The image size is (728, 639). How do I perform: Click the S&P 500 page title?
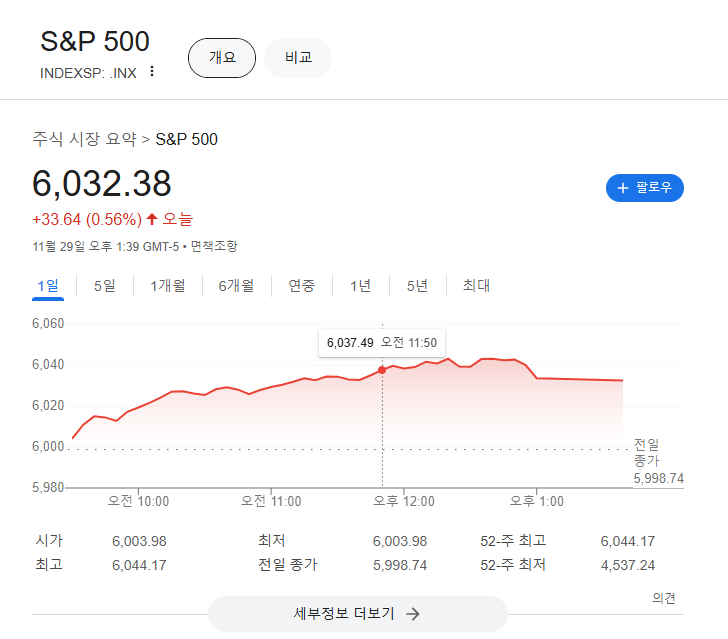click(x=95, y=41)
